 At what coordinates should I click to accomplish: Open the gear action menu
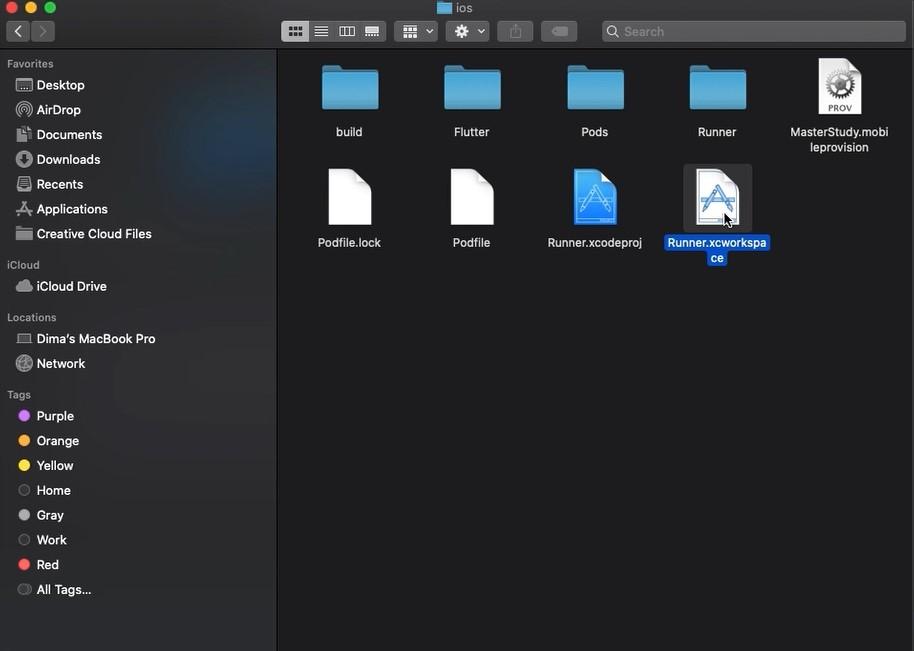(x=468, y=31)
